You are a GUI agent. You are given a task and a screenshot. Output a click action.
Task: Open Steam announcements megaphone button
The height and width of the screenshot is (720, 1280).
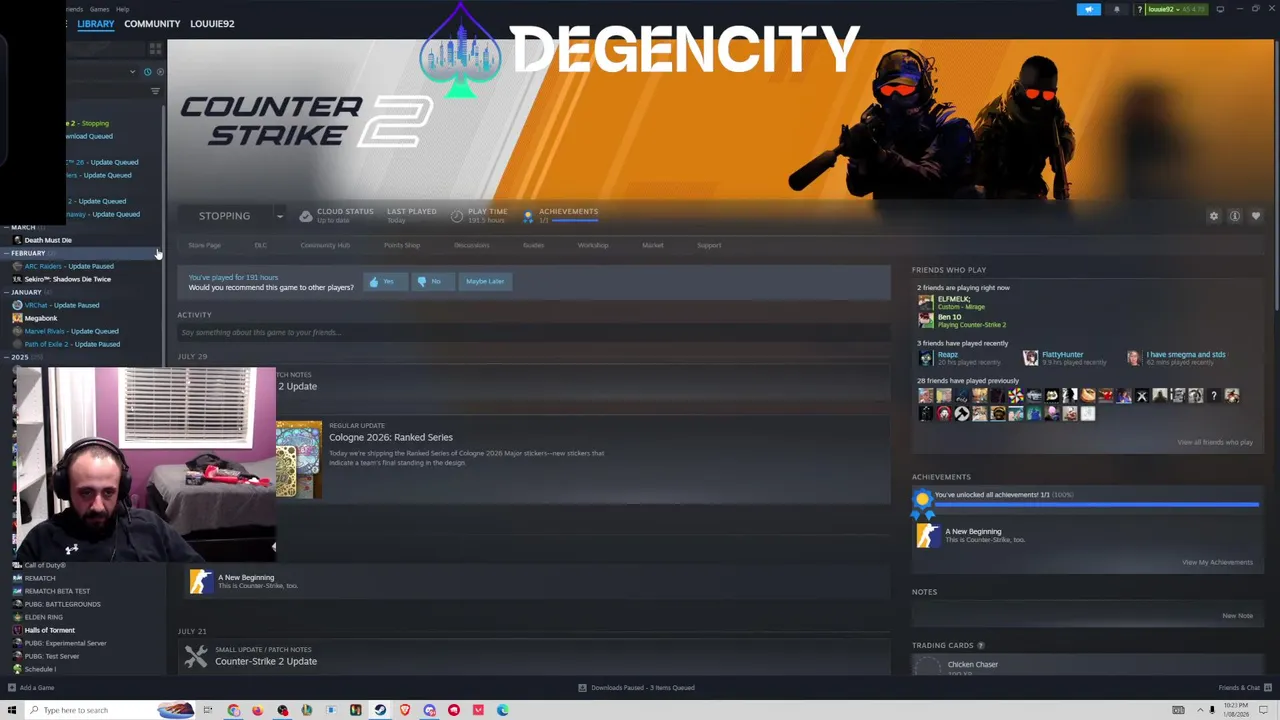point(1088,10)
